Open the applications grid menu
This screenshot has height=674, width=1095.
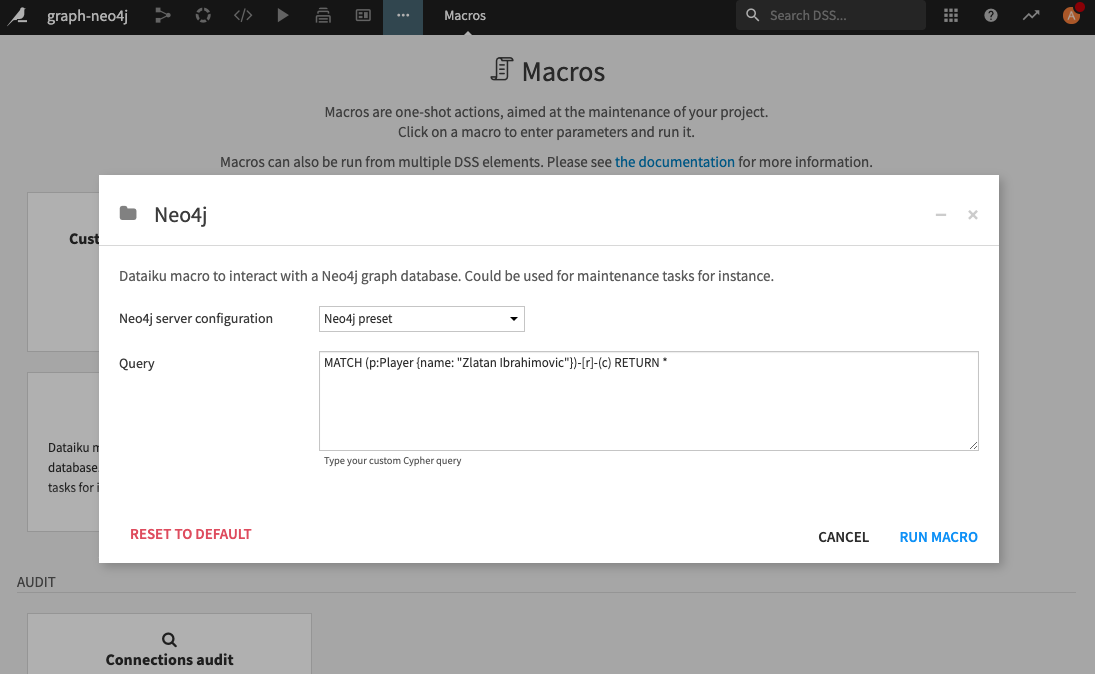click(x=951, y=15)
